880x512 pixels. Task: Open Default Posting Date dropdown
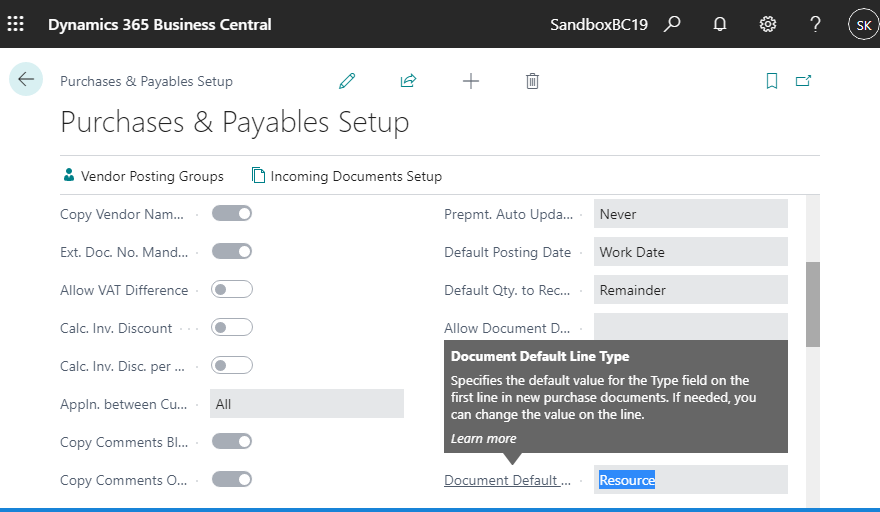point(691,252)
